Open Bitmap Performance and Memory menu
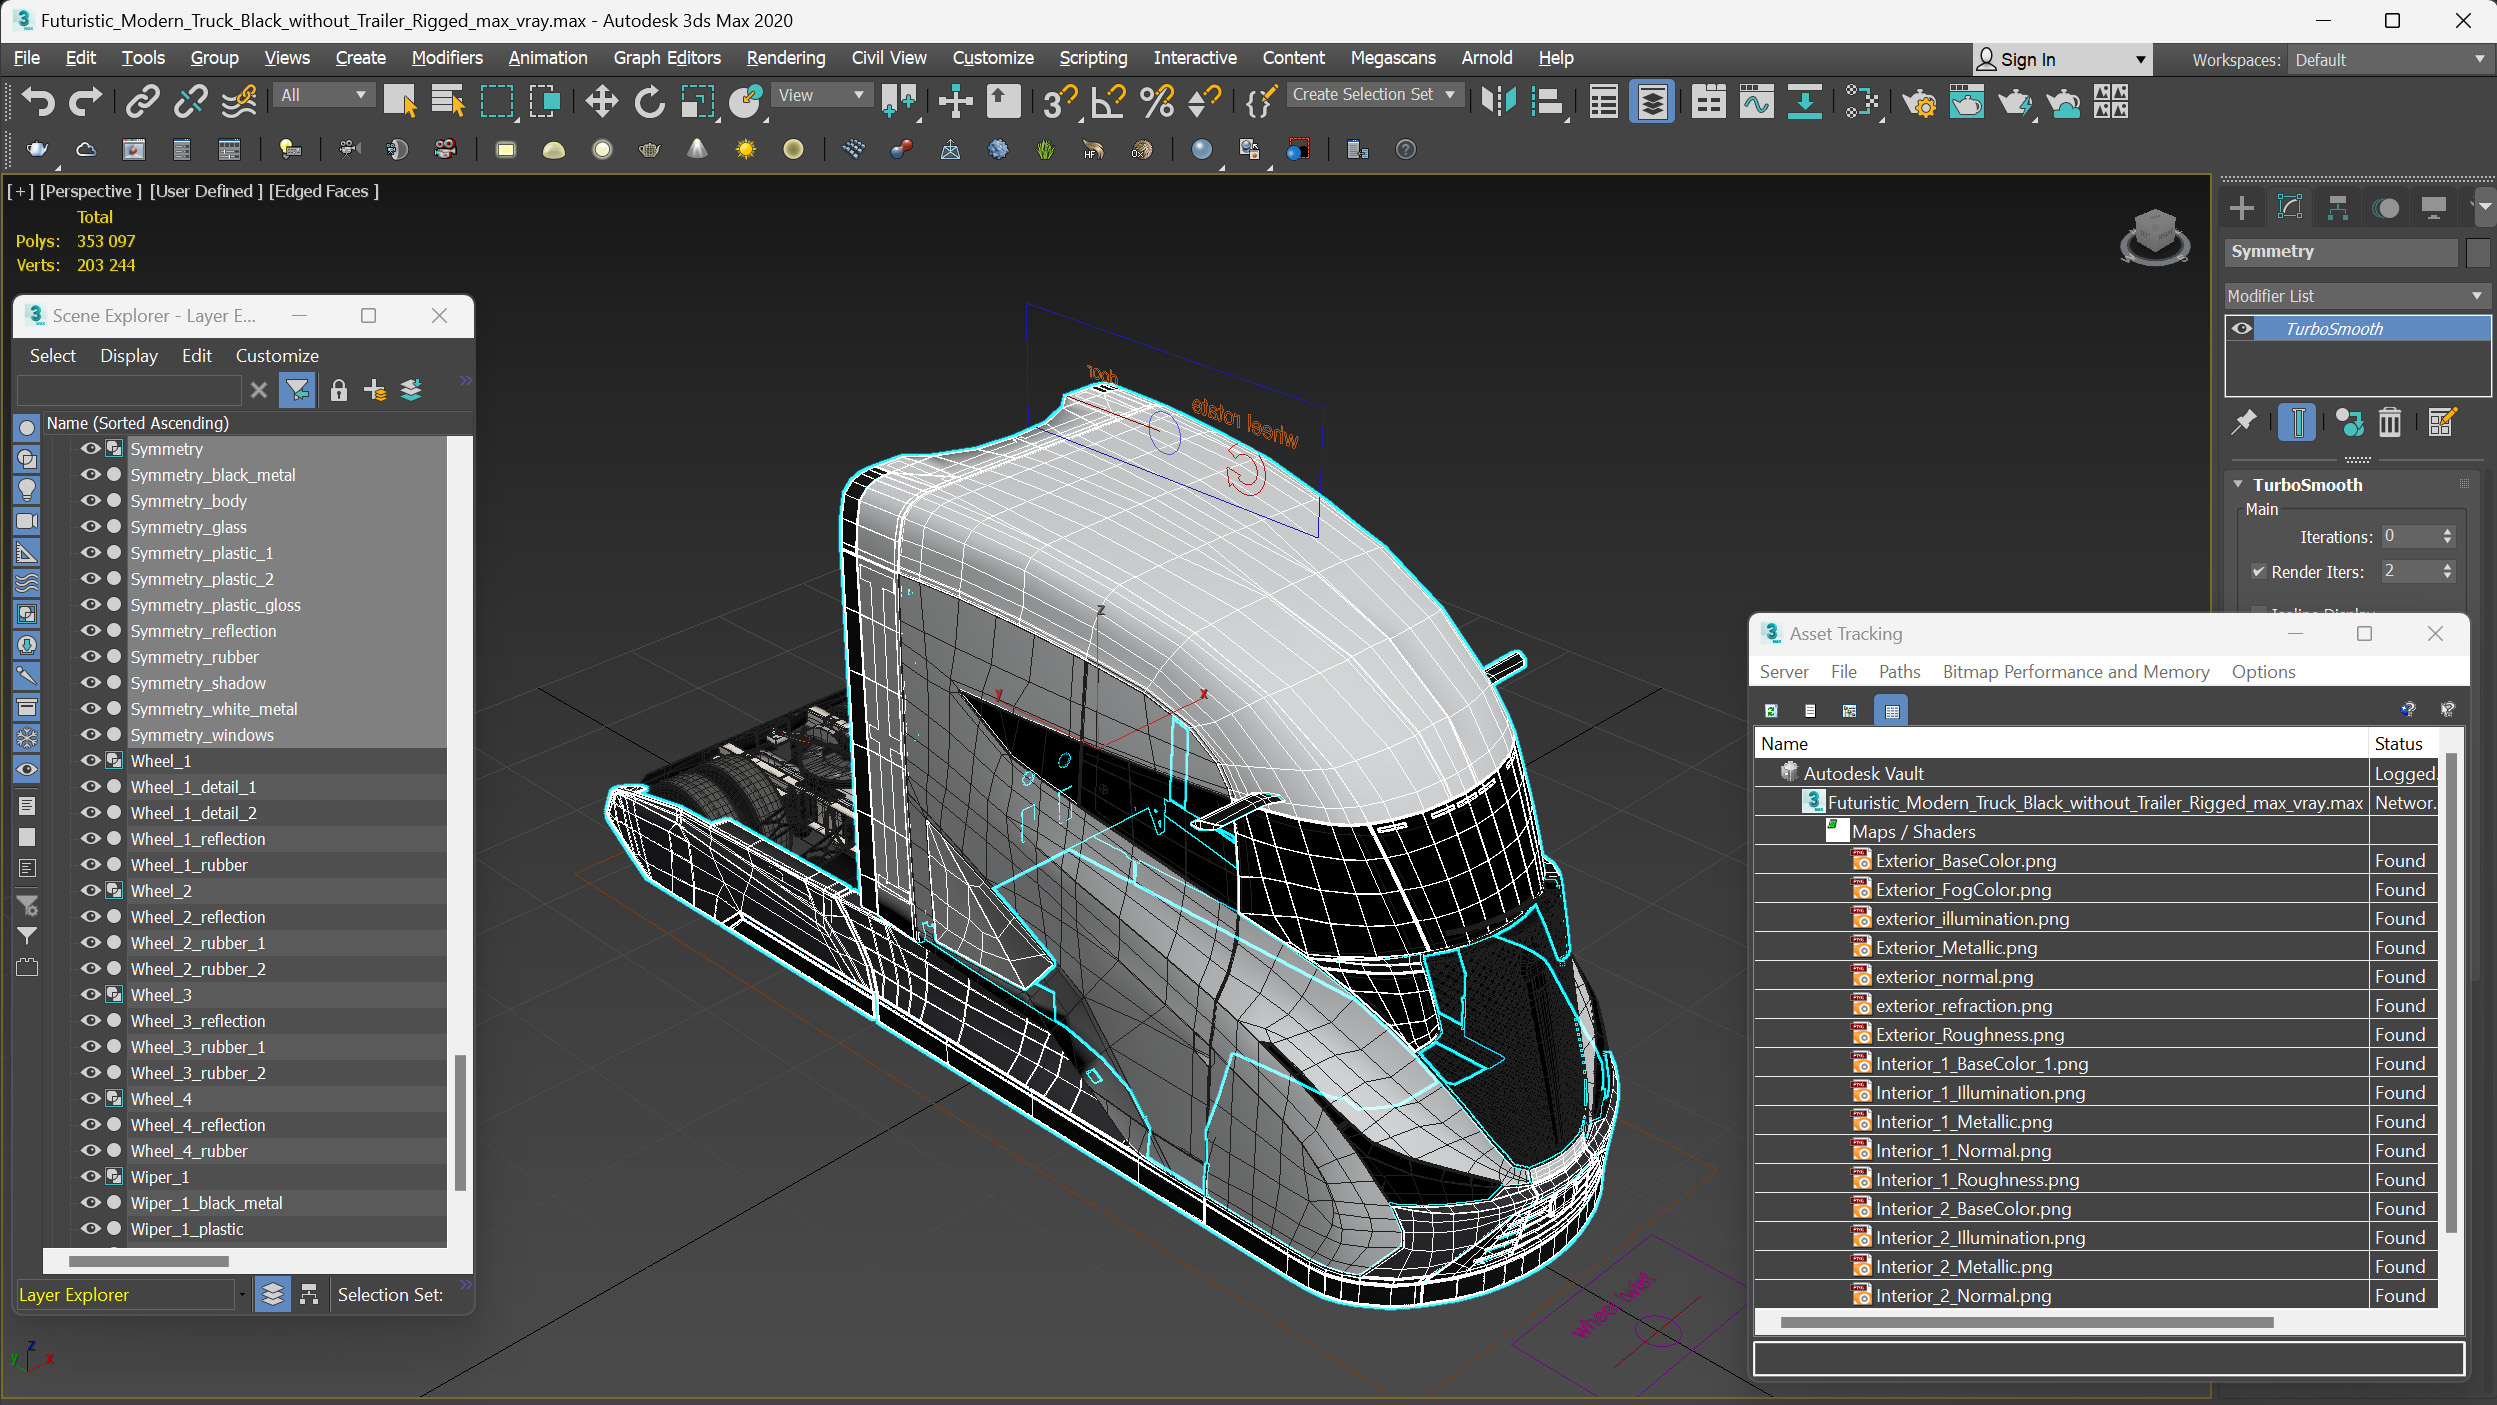Screen dimensions: 2497x1405 [2076, 672]
